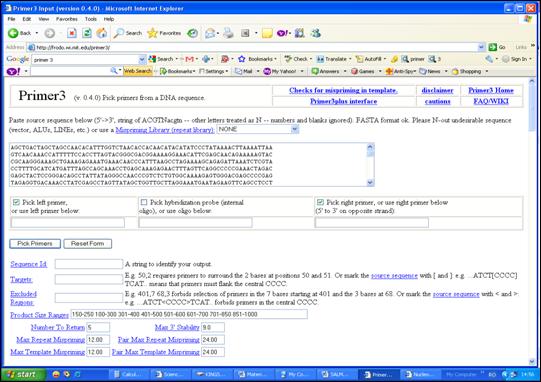Toggle Pick right primer checkbox
The height and width of the screenshot is (382, 541).
[320, 202]
